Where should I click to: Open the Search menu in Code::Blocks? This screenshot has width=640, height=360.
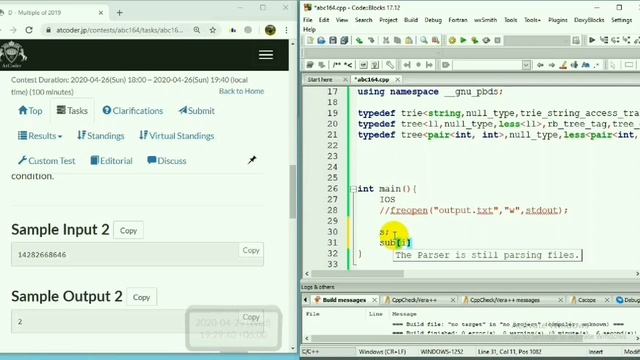pos(363,20)
